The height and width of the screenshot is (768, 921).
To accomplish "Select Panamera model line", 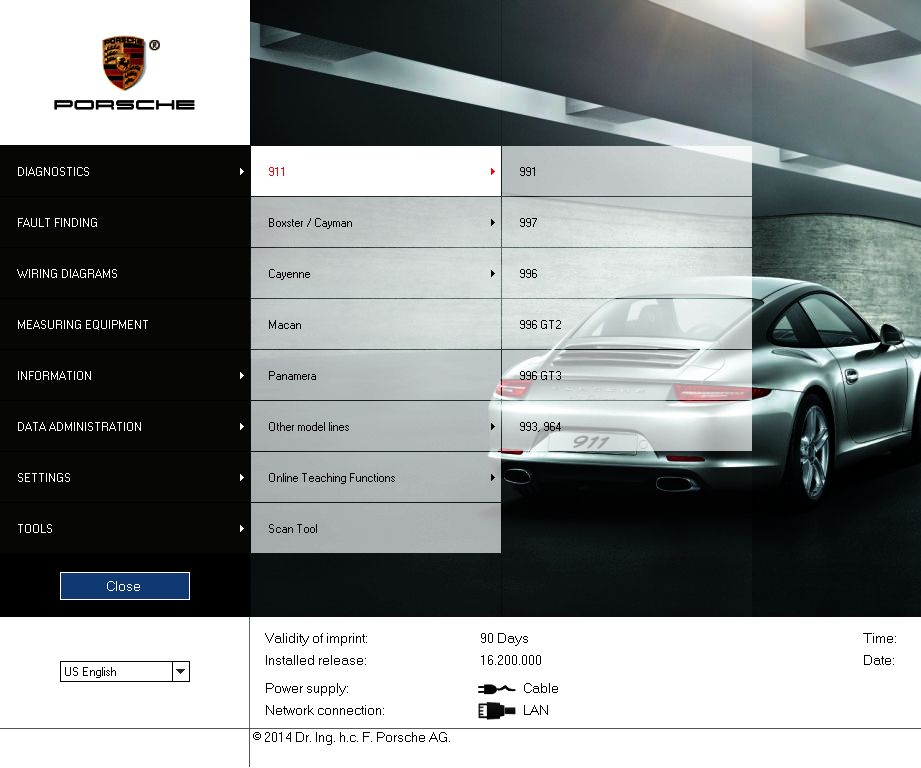I will point(376,376).
